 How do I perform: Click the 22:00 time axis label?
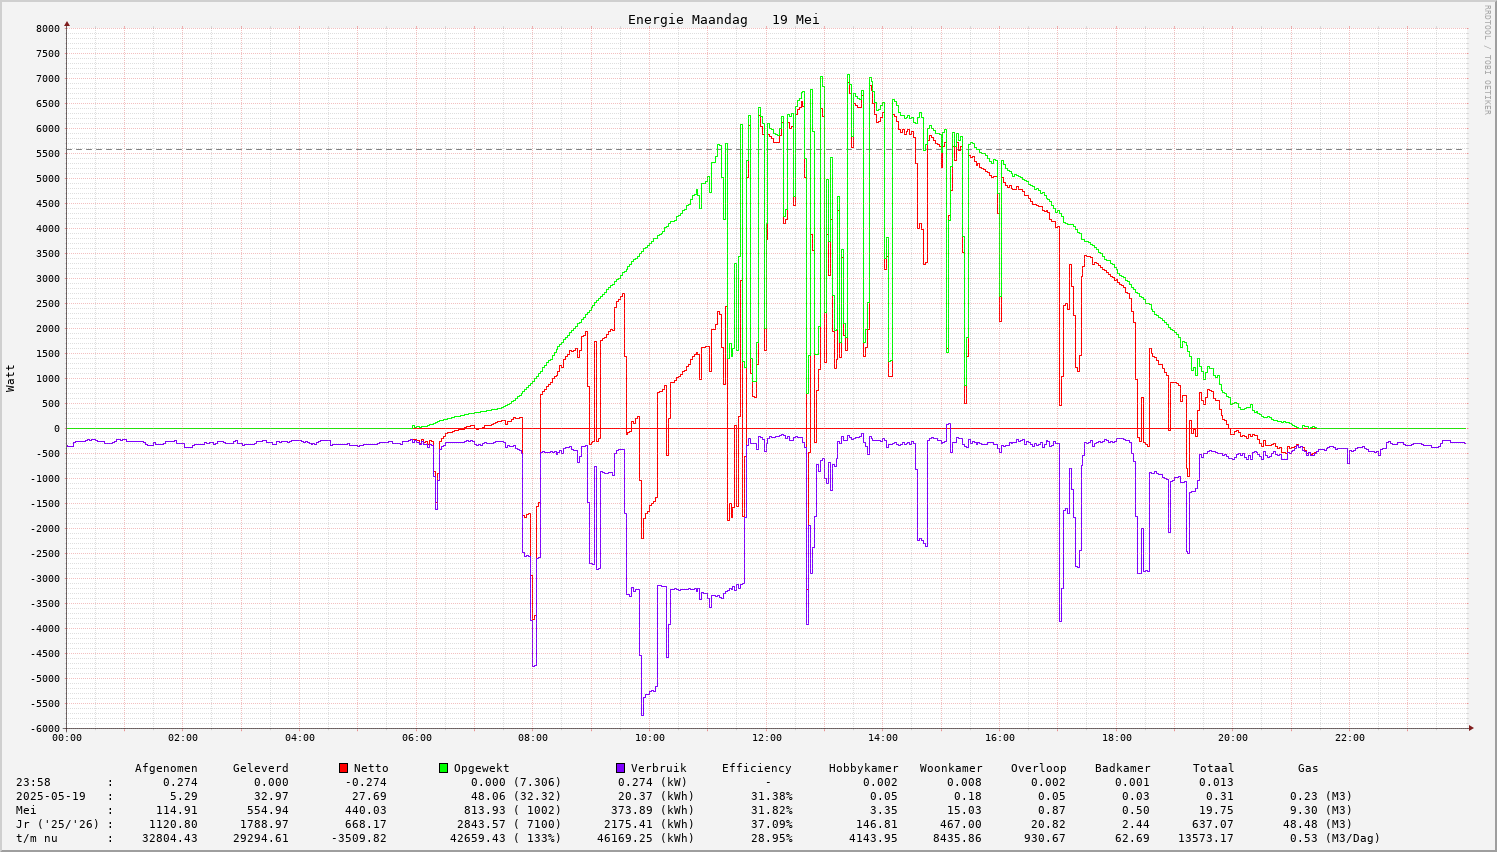pyautogui.click(x=1349, y=738)
